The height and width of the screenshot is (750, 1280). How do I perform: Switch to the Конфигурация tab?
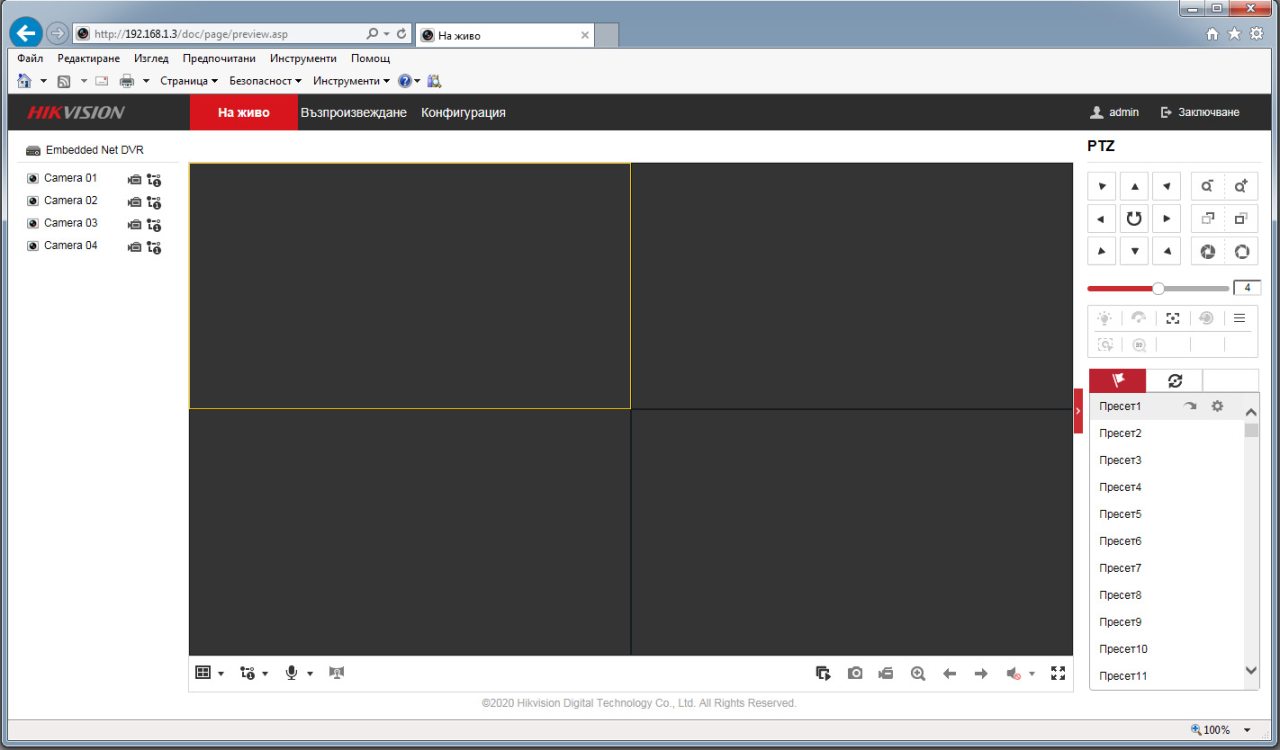463,113
